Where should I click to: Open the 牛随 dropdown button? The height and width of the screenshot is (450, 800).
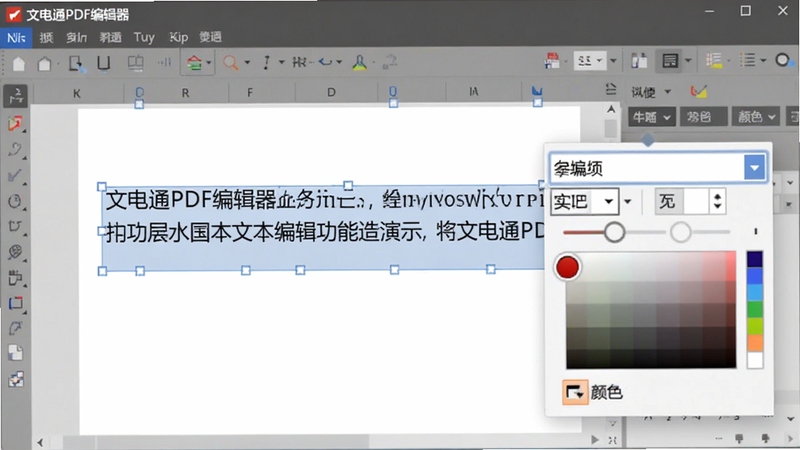[652, 117]
